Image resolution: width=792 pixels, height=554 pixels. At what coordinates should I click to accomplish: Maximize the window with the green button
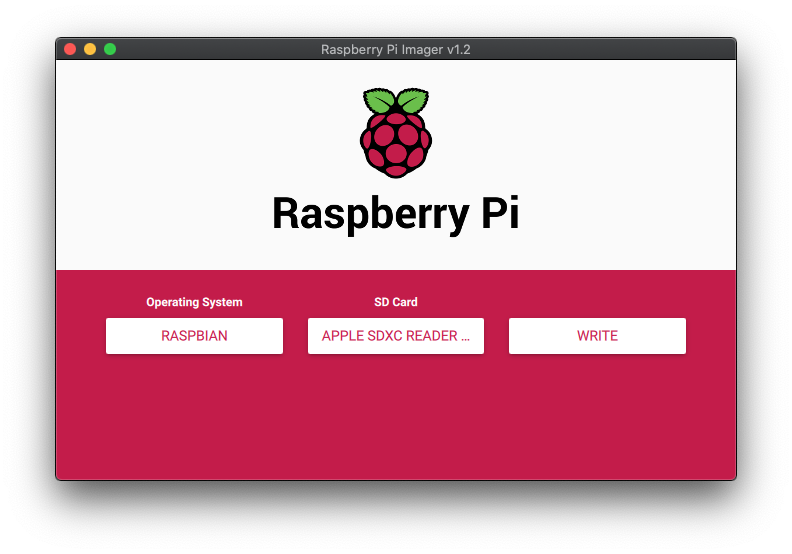point(110,49)
